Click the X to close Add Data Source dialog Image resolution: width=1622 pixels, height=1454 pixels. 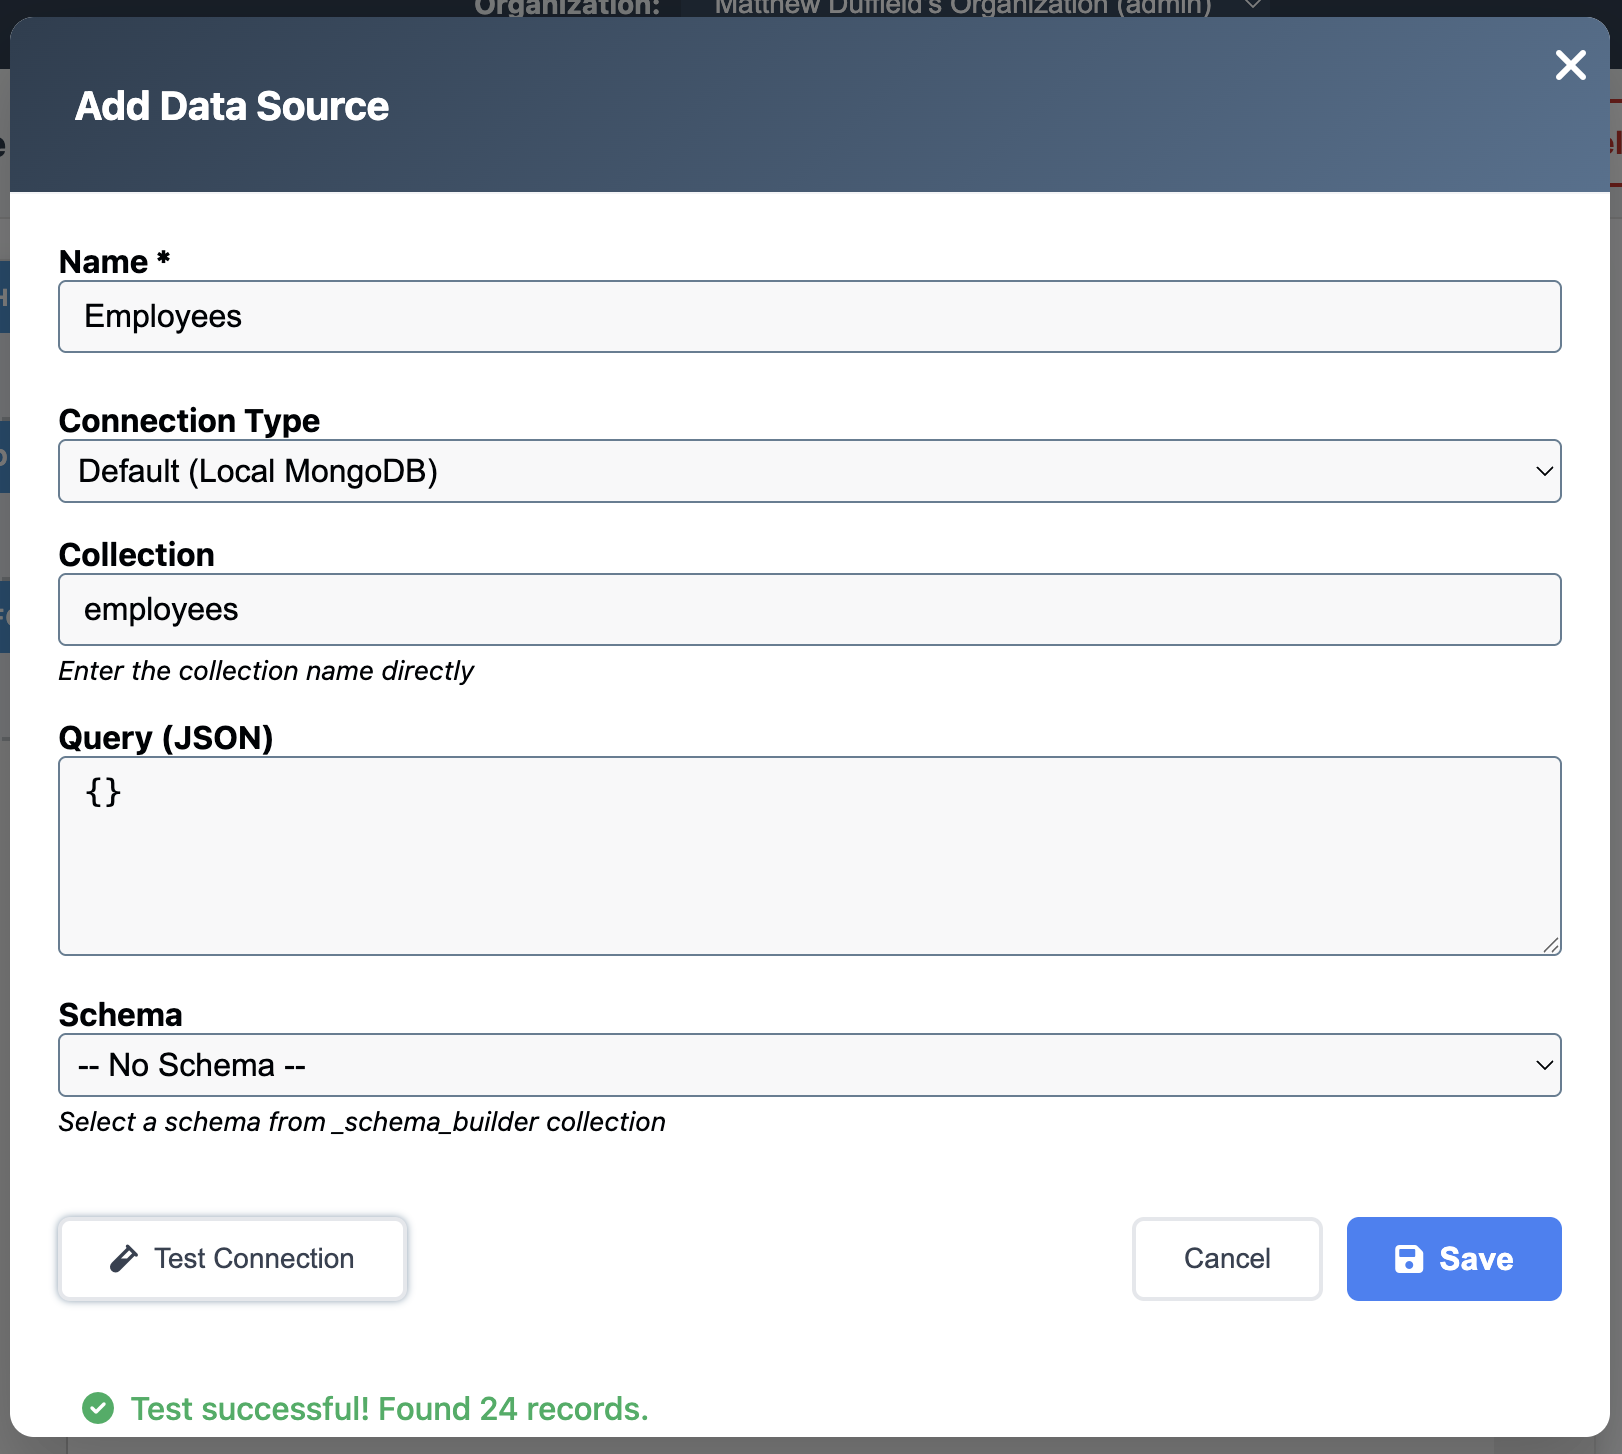tap(1570, 65)
